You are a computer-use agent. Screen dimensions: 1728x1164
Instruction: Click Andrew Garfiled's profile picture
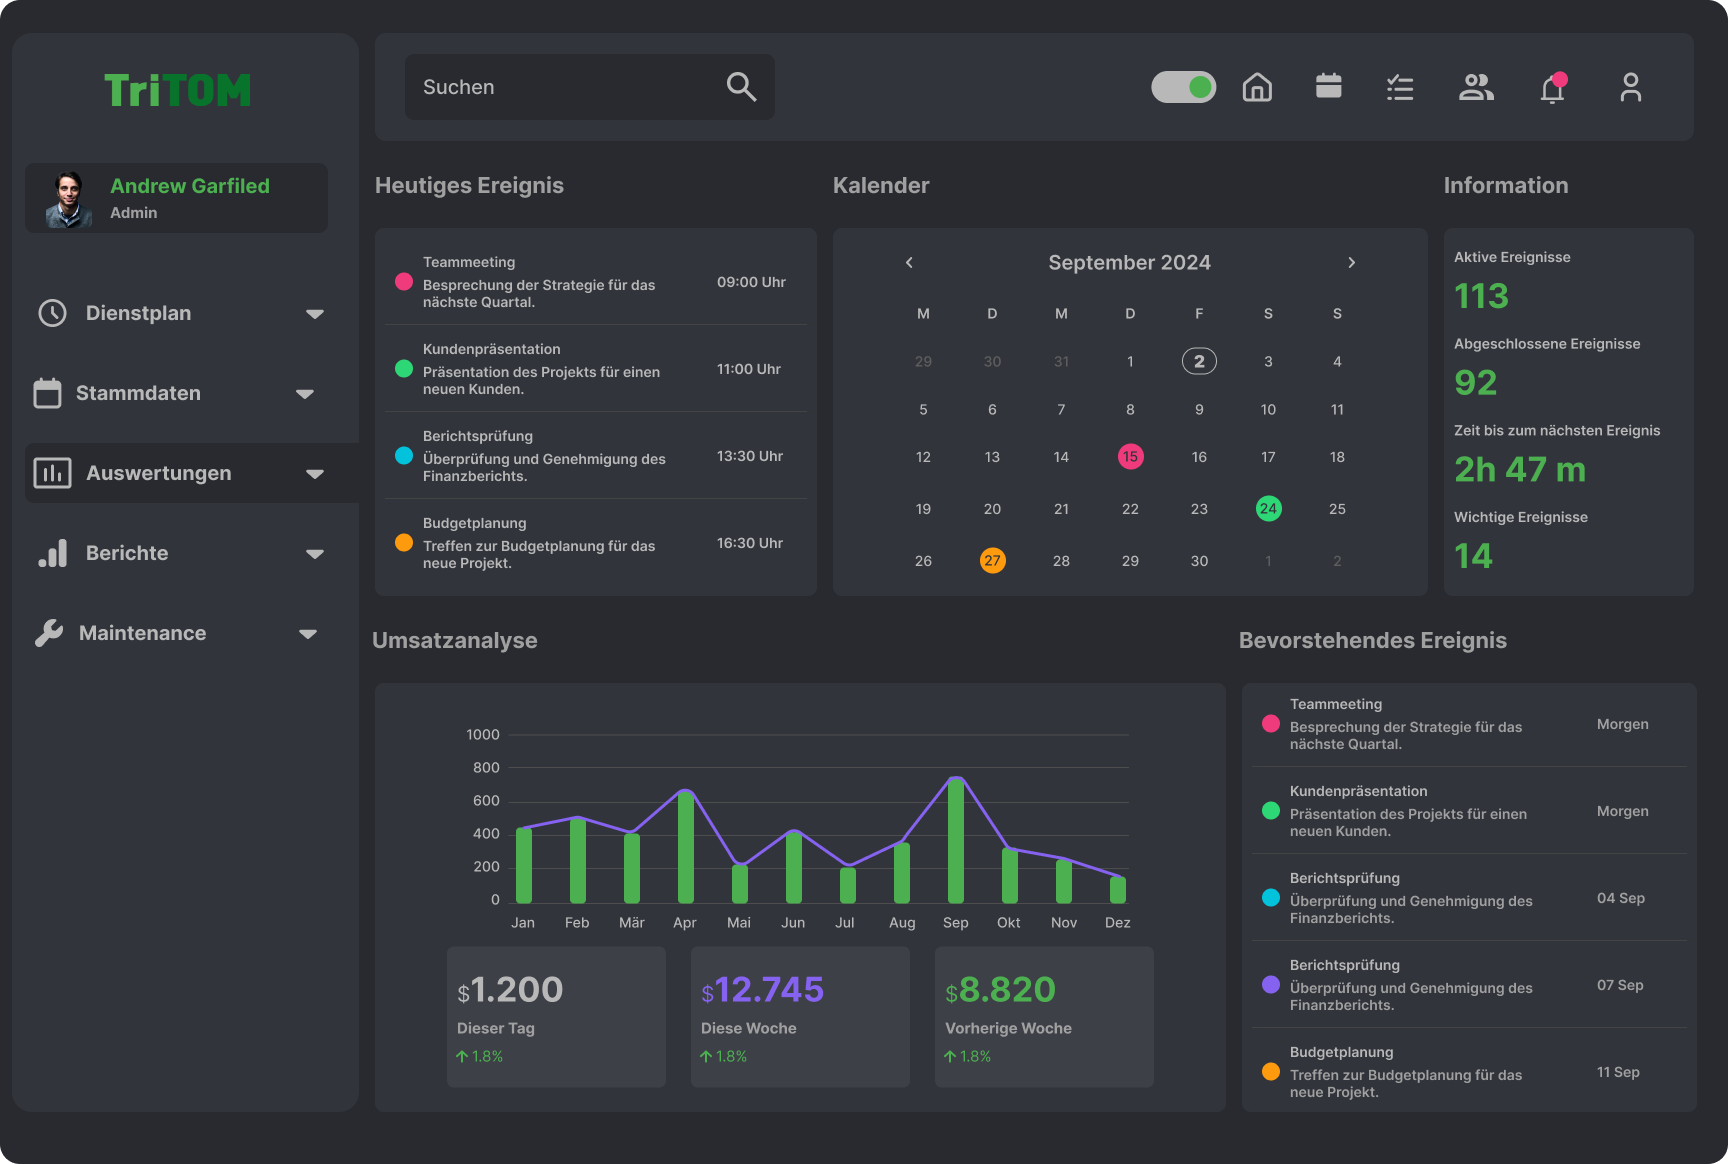click(68, 199)
